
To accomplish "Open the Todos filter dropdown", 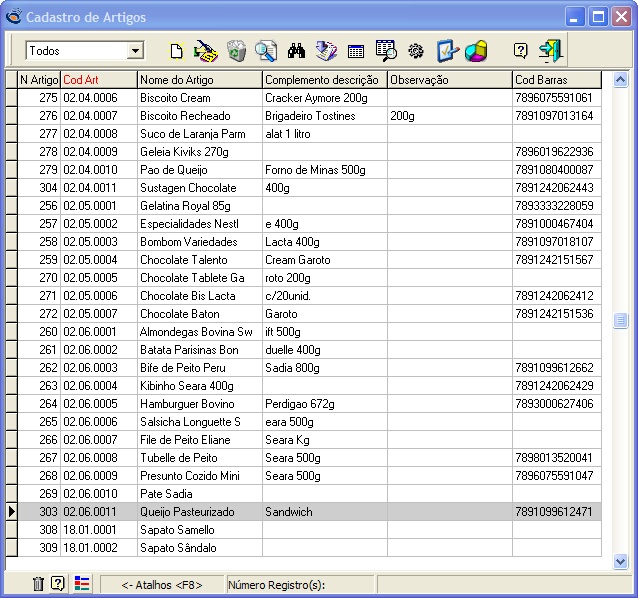I will 135,51.
